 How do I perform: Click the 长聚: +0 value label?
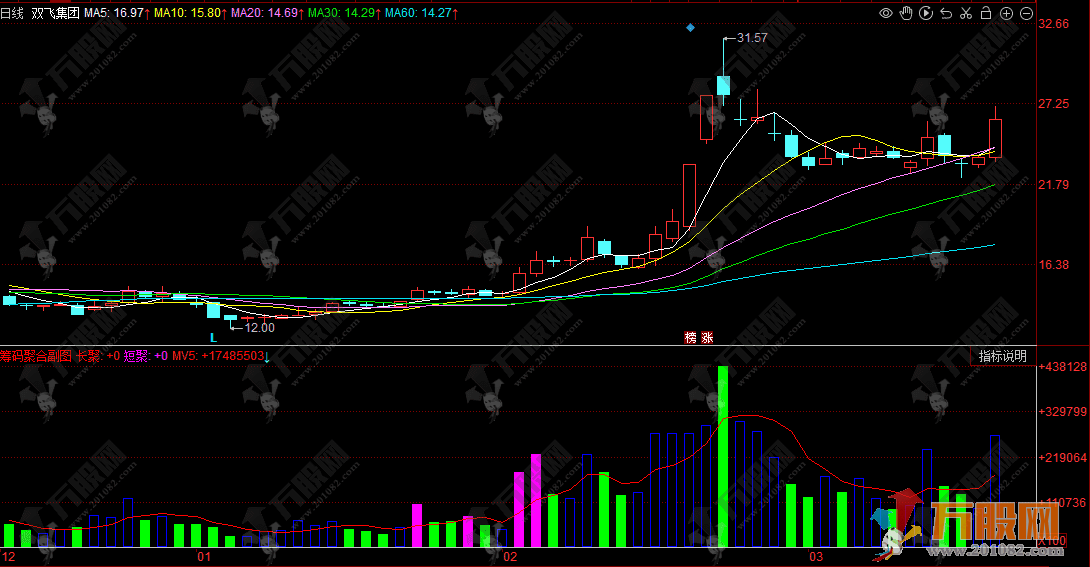point(98,356)
